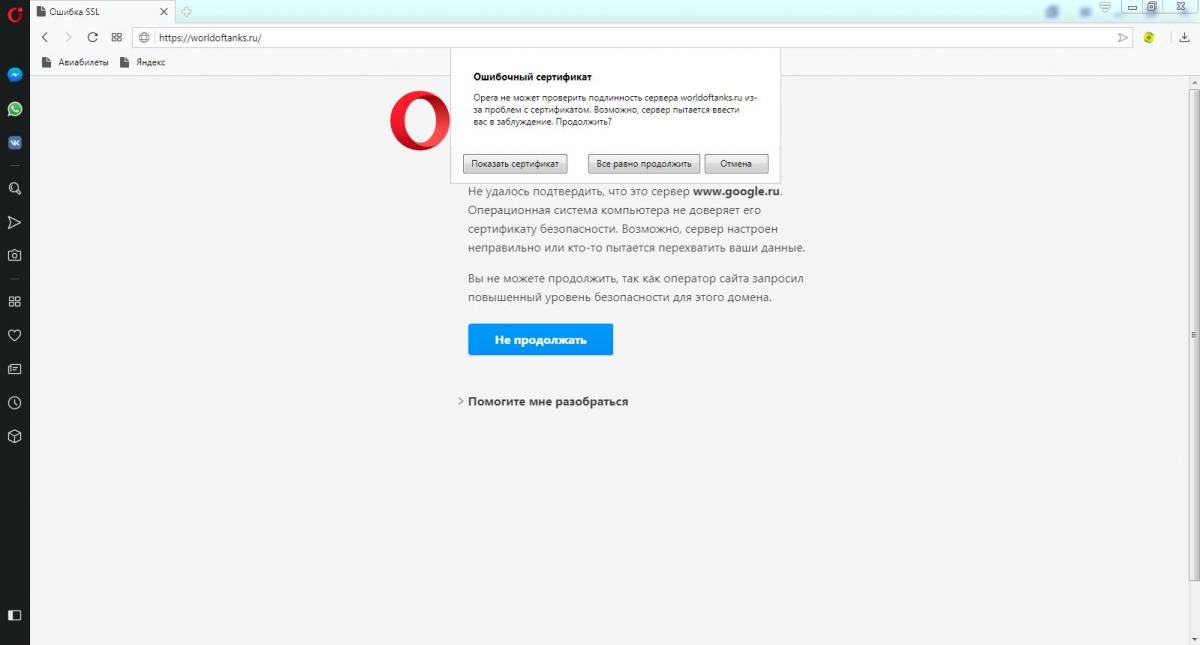1200x645 pixels.
Task: Toggle the sidebar panel icon at bottom
Action: coord(15,615)
